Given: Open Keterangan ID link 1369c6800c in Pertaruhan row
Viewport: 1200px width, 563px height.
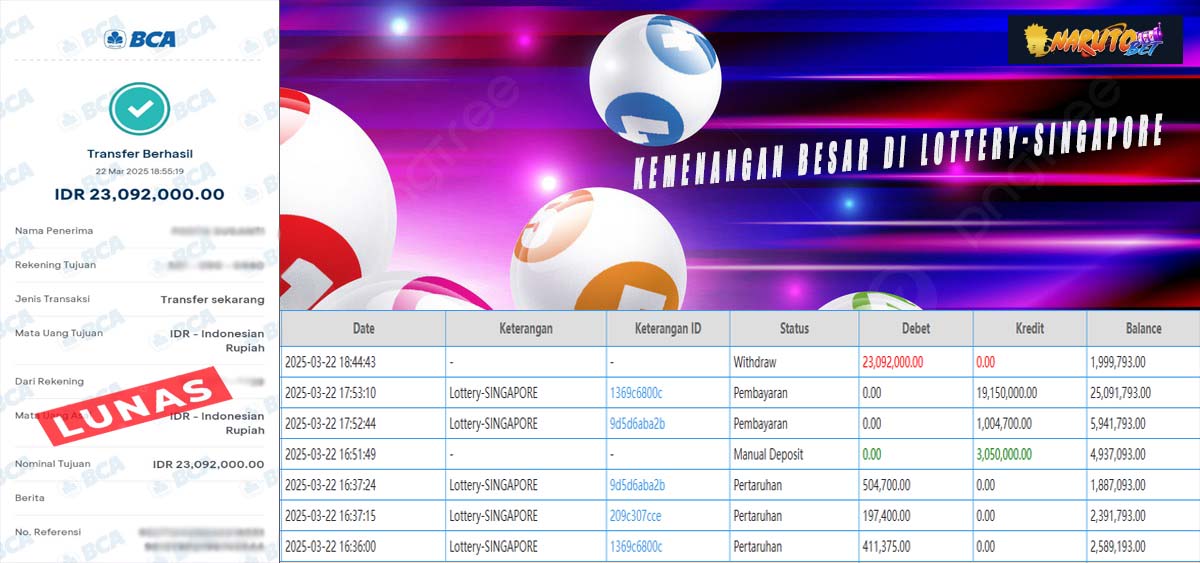Looking at the screenshot, I should pyautogui.click(x=636, y=547).
